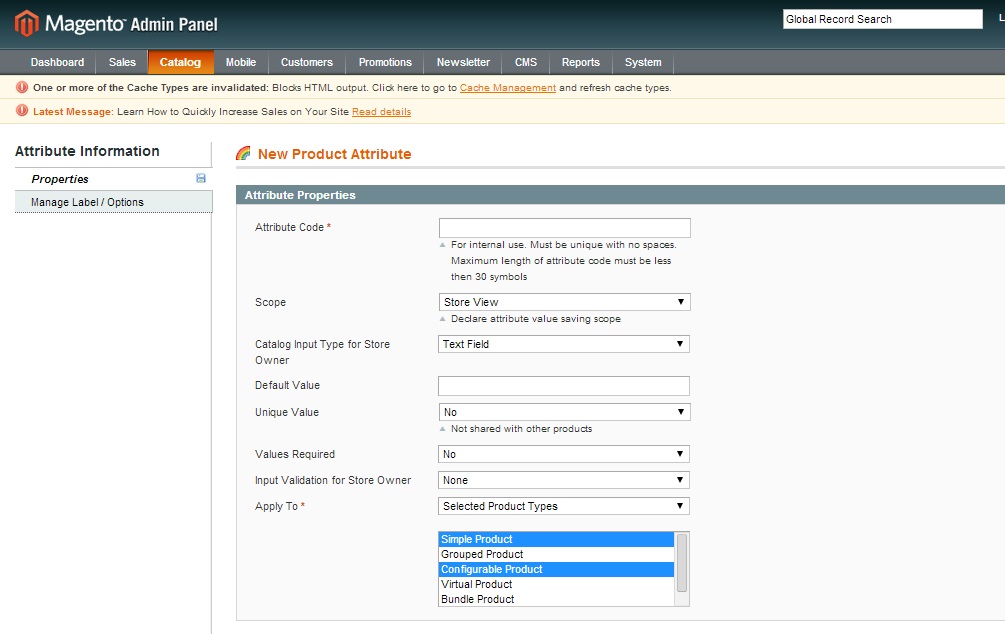Open the Scope dropdown
This screenshot has width=1005, height=634.
[x=564, y=302]
